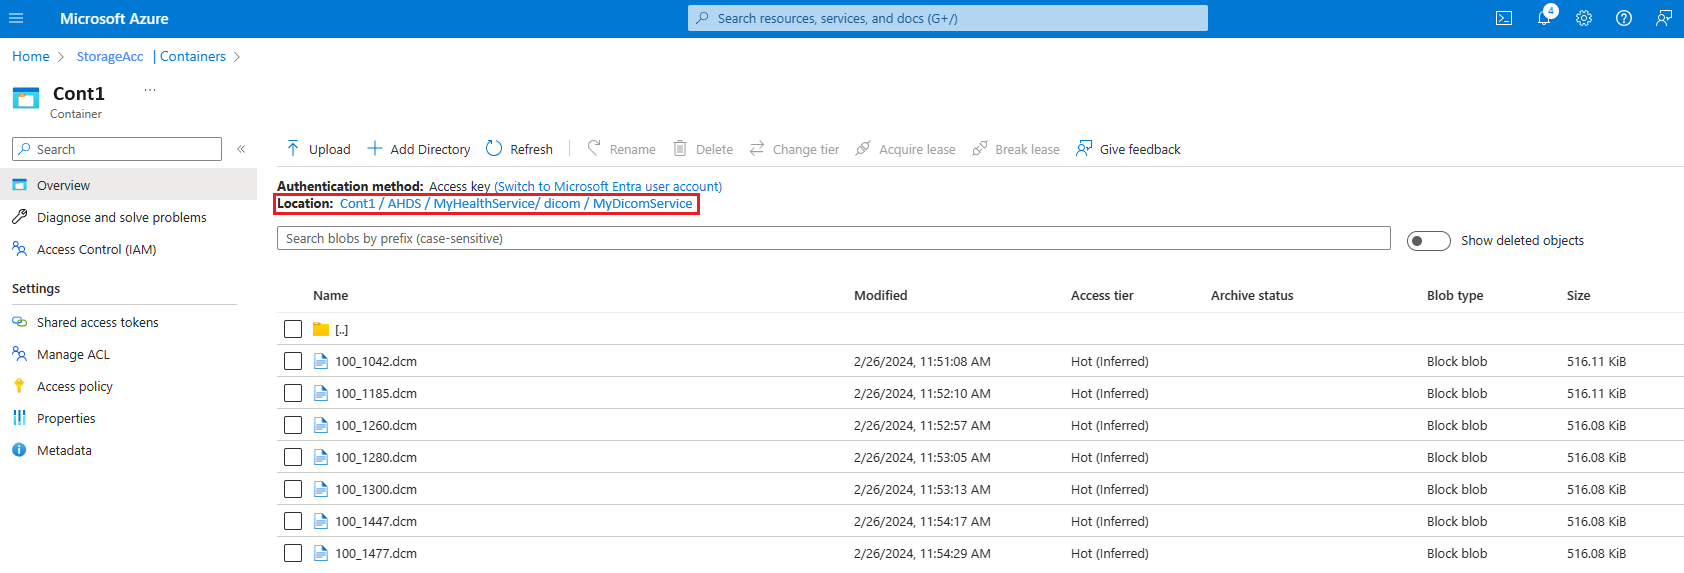Open the Access policy sidebar text
The height and width of the screenshot is (573, 1684).
click(x=75, y=386)
